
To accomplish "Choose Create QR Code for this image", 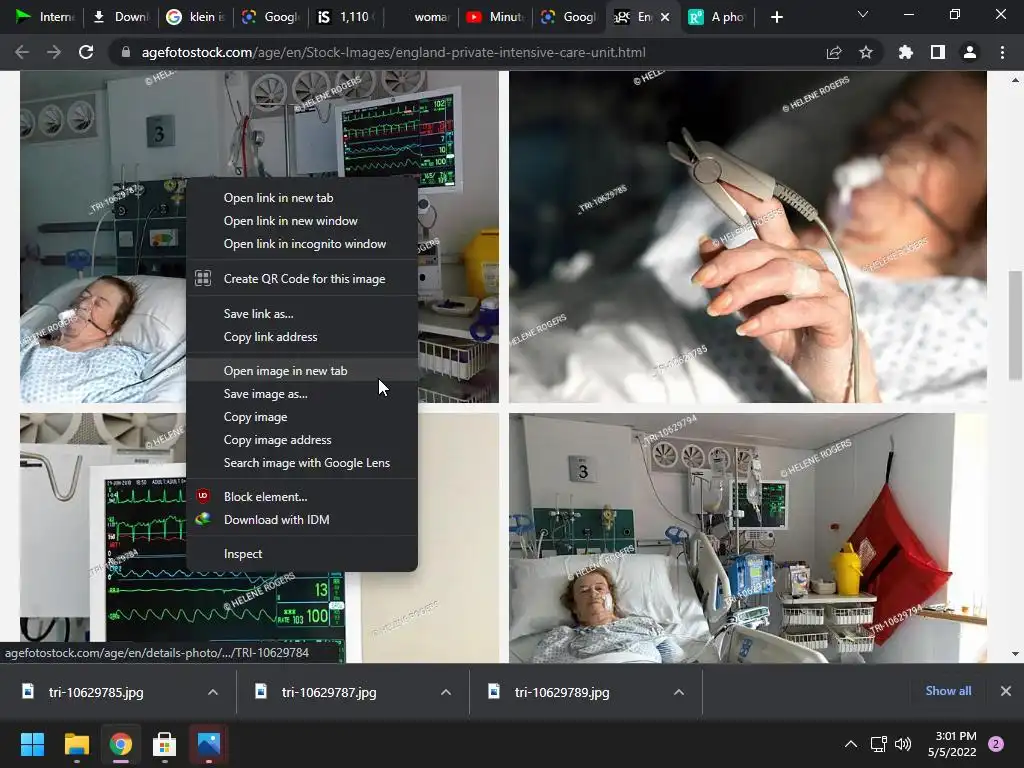I will click(304, 279).
